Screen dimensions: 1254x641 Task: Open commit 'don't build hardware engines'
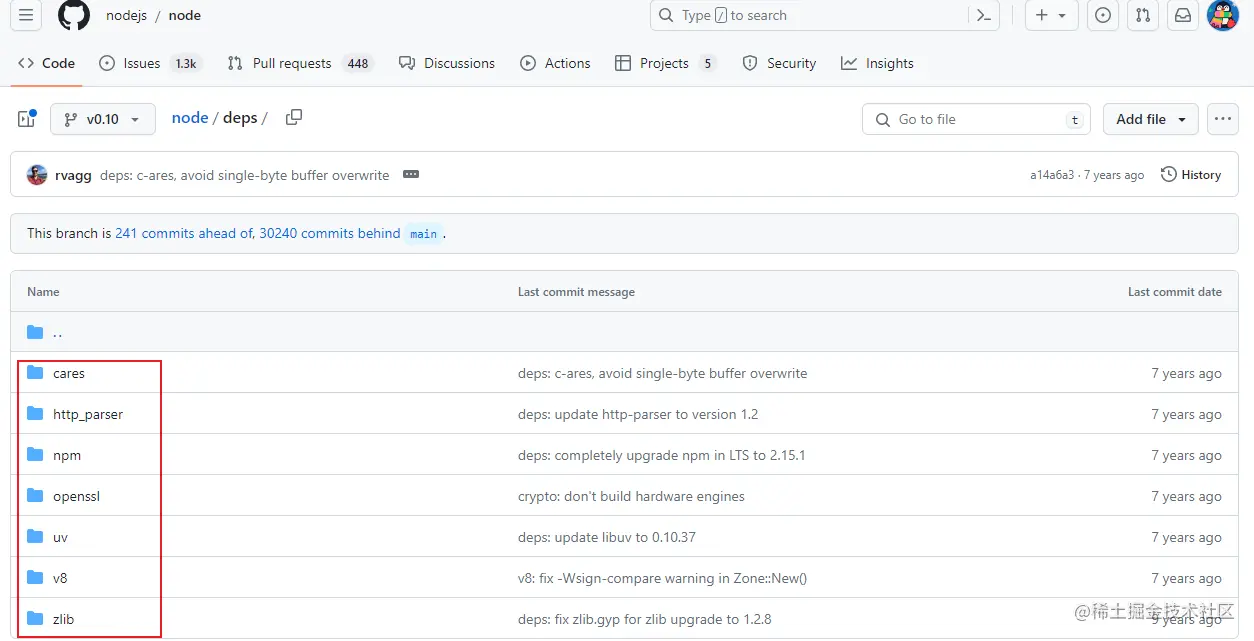coord(631,496)
